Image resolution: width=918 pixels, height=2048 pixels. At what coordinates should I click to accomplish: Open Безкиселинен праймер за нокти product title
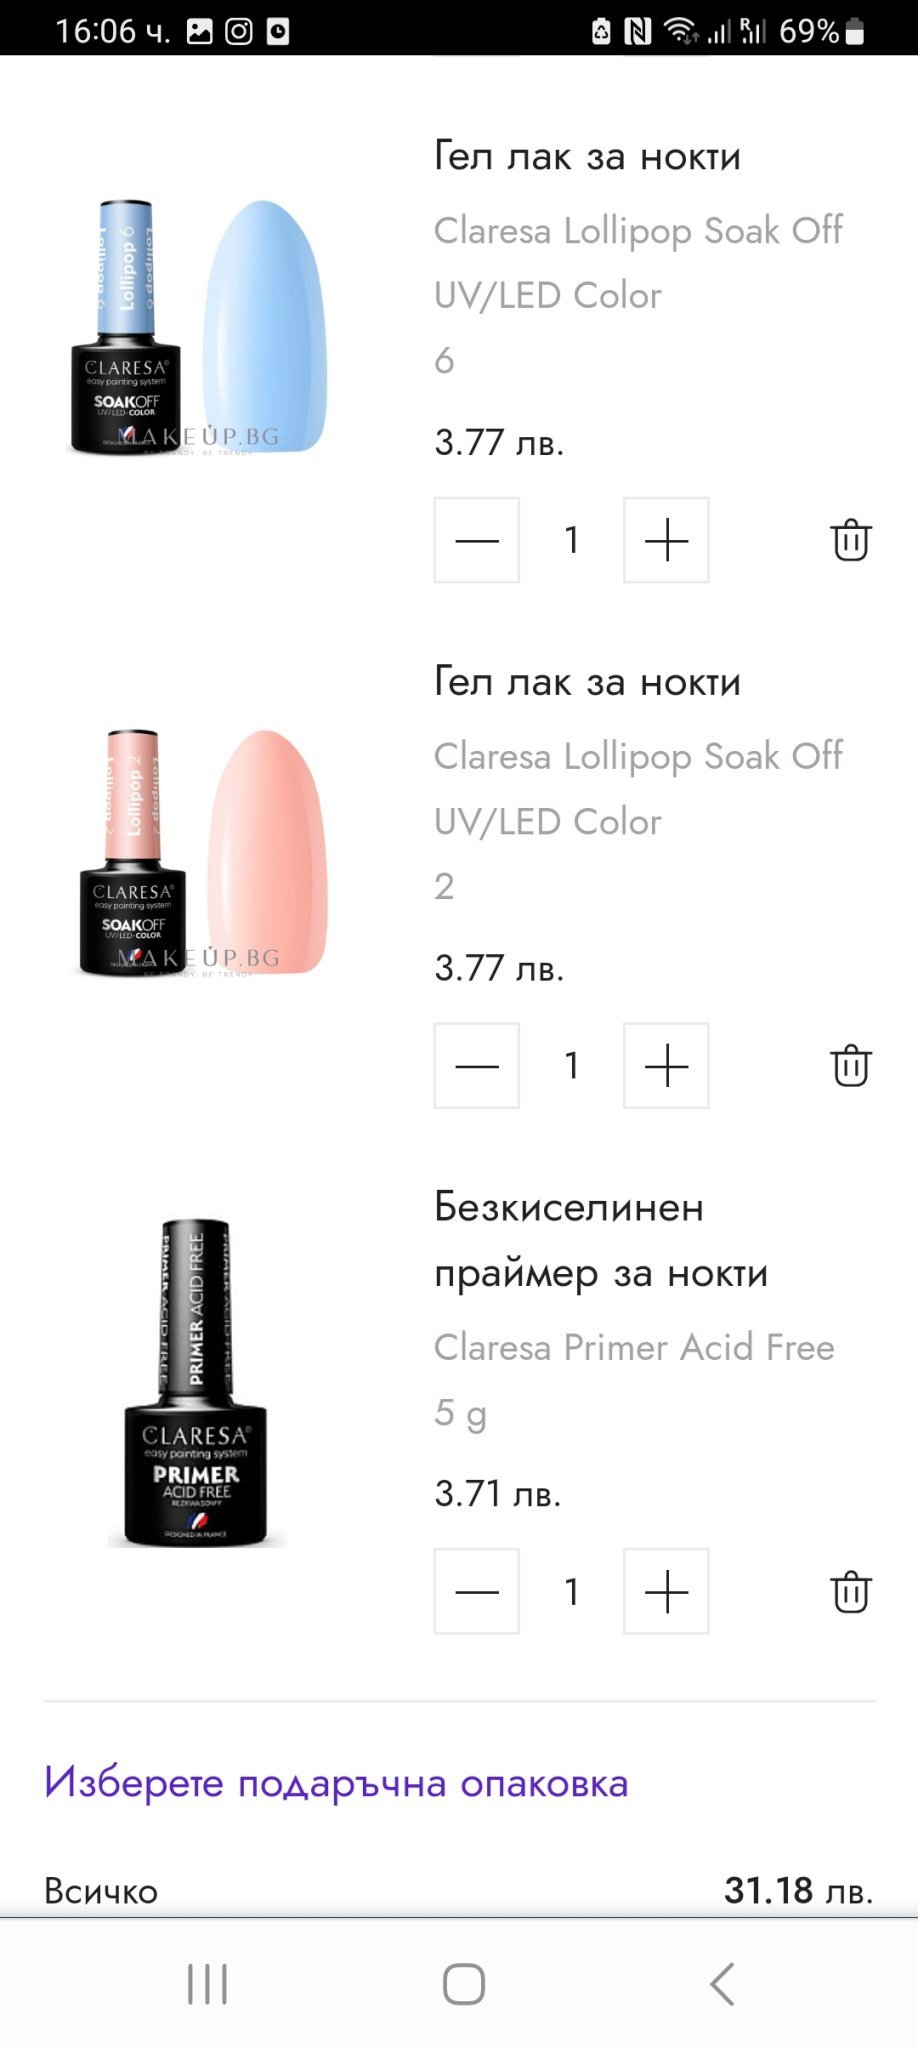click(601, 1240)
